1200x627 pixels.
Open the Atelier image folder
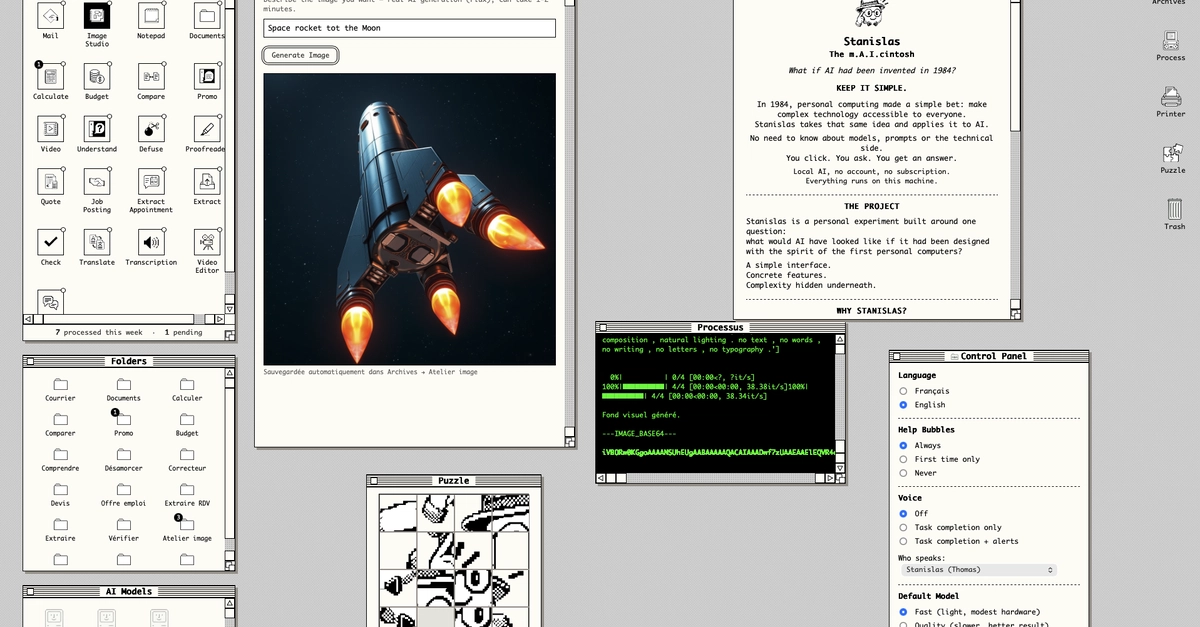pyautogui.click(x=187, y=525)
